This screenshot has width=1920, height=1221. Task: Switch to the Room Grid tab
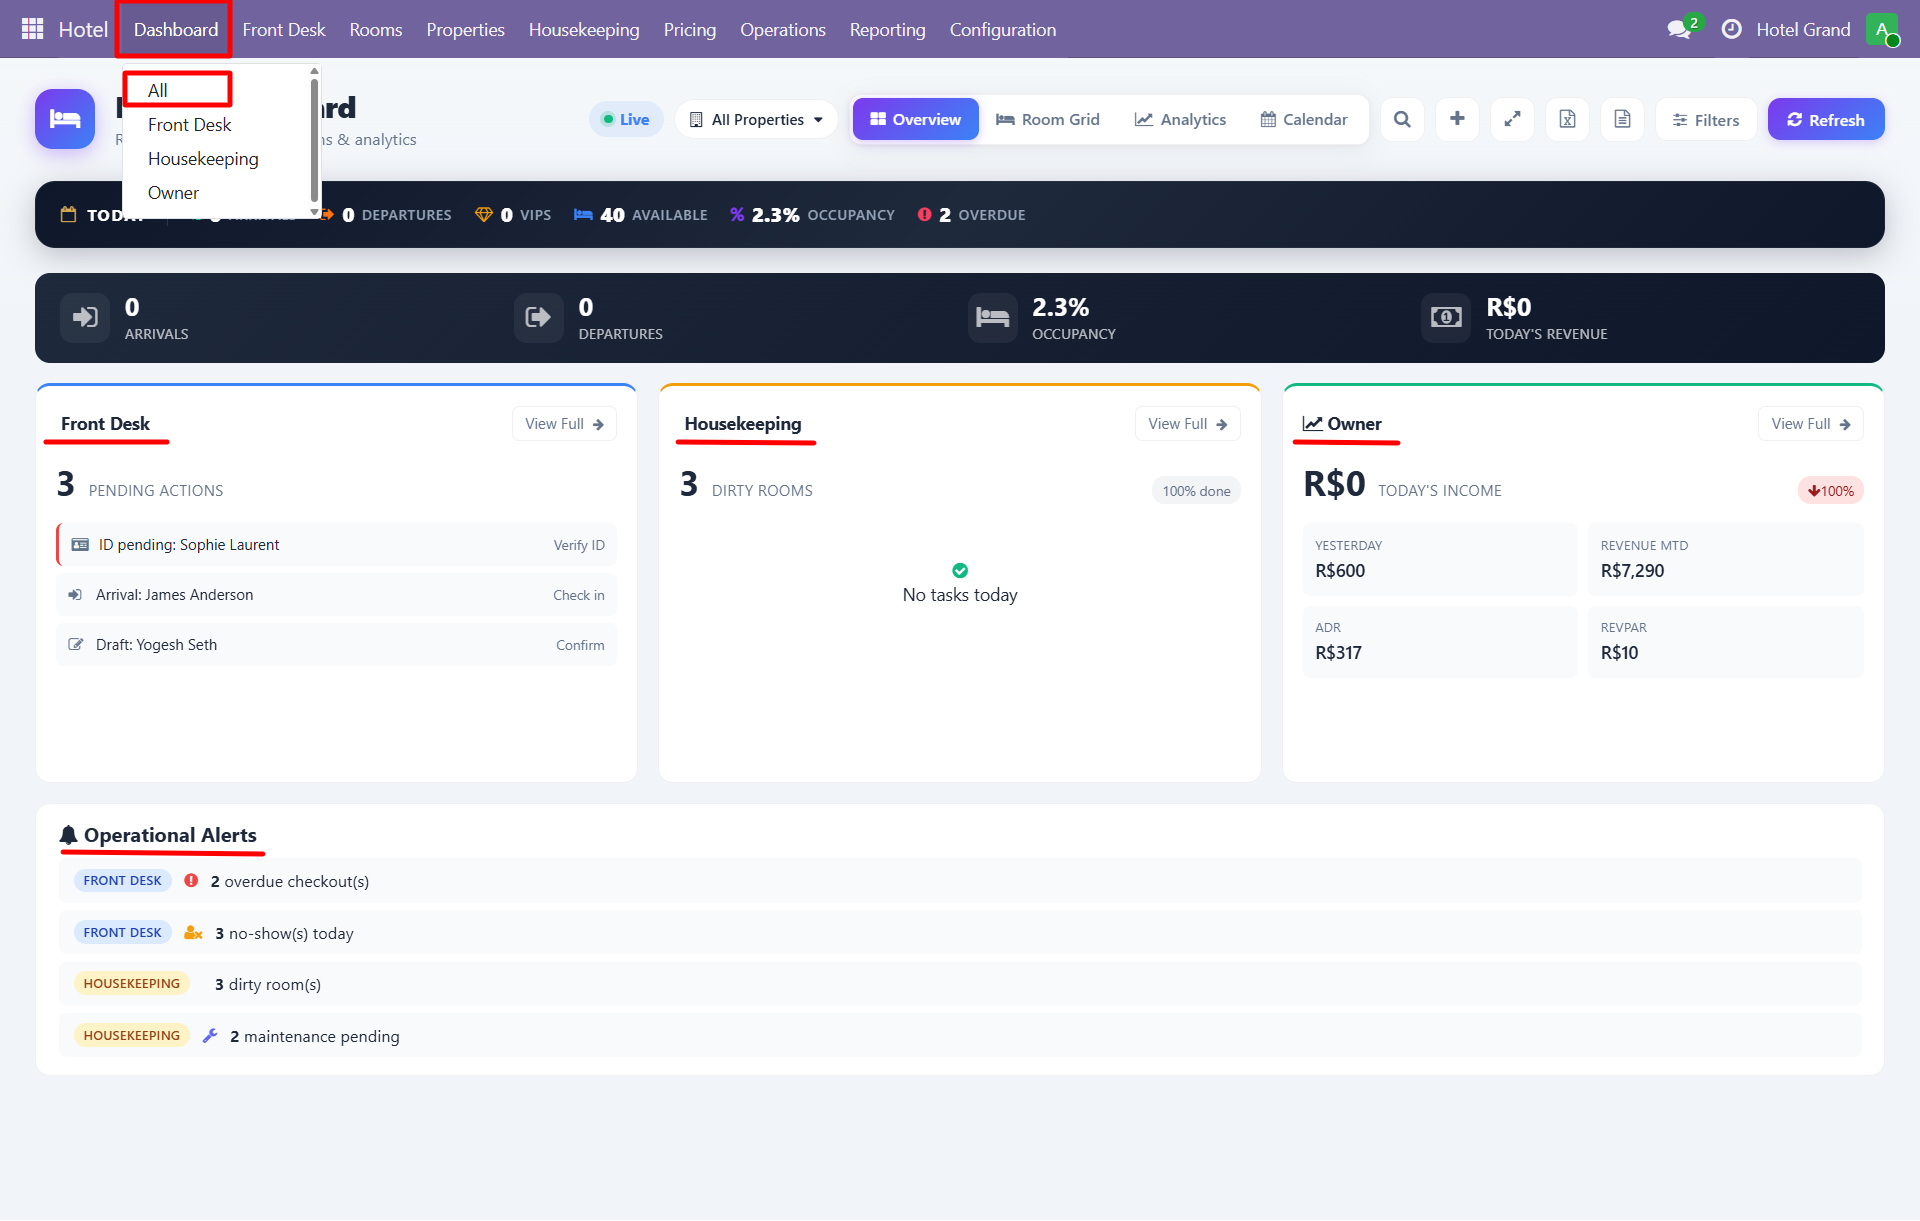click(x=1047, y=120)
